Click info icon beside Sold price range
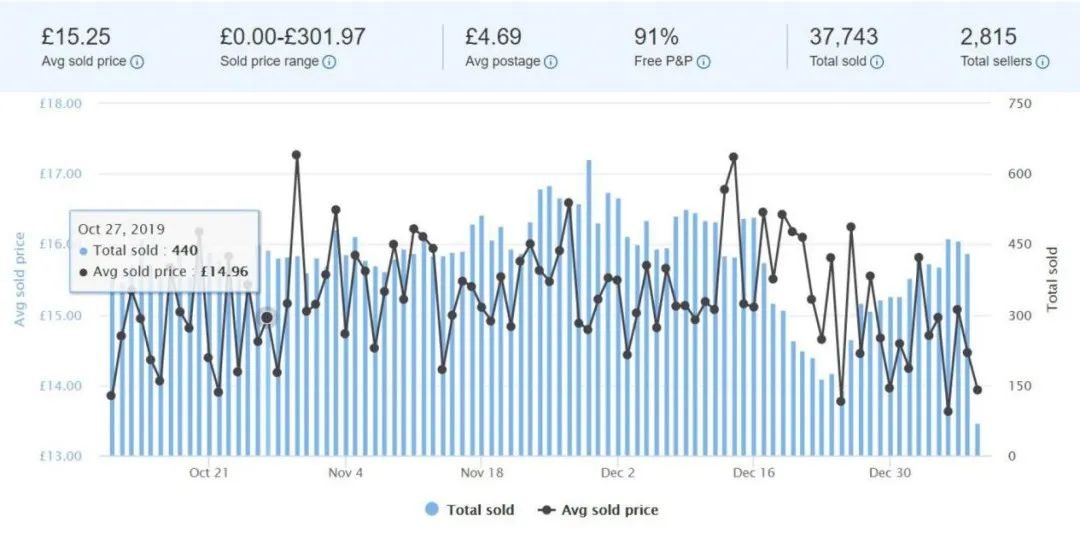Image resolution: width=1080 pixels, height=539 pixels. [329, 62]
